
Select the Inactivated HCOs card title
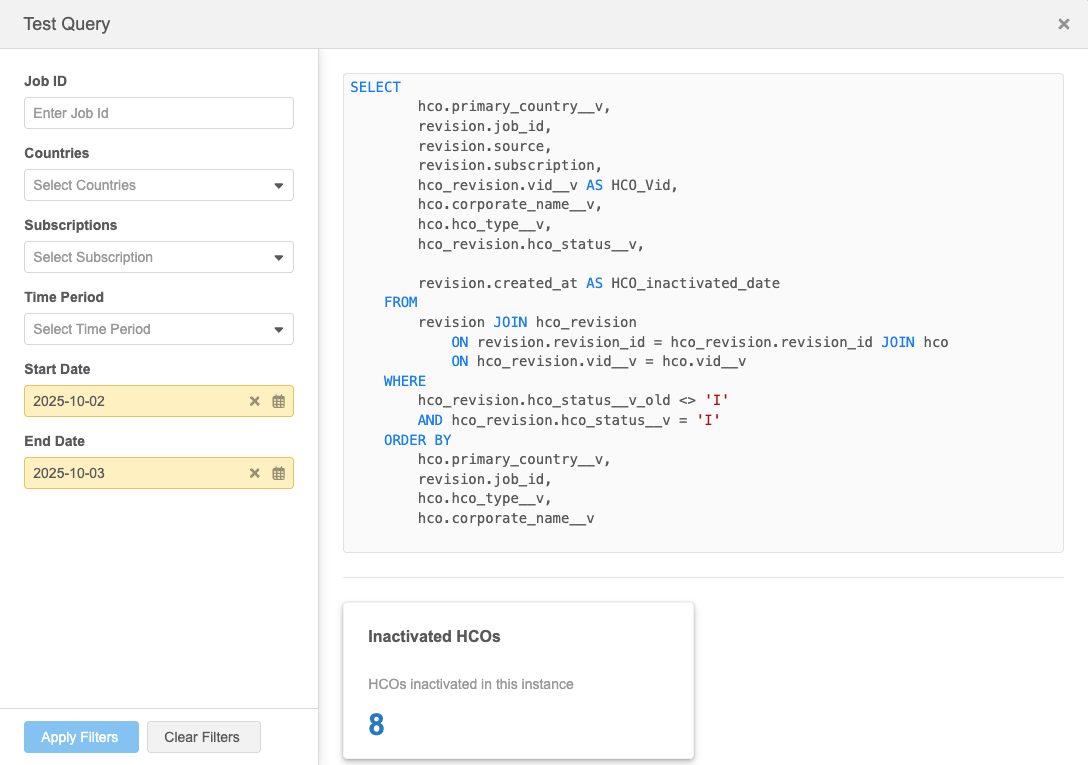coord(434,636)
